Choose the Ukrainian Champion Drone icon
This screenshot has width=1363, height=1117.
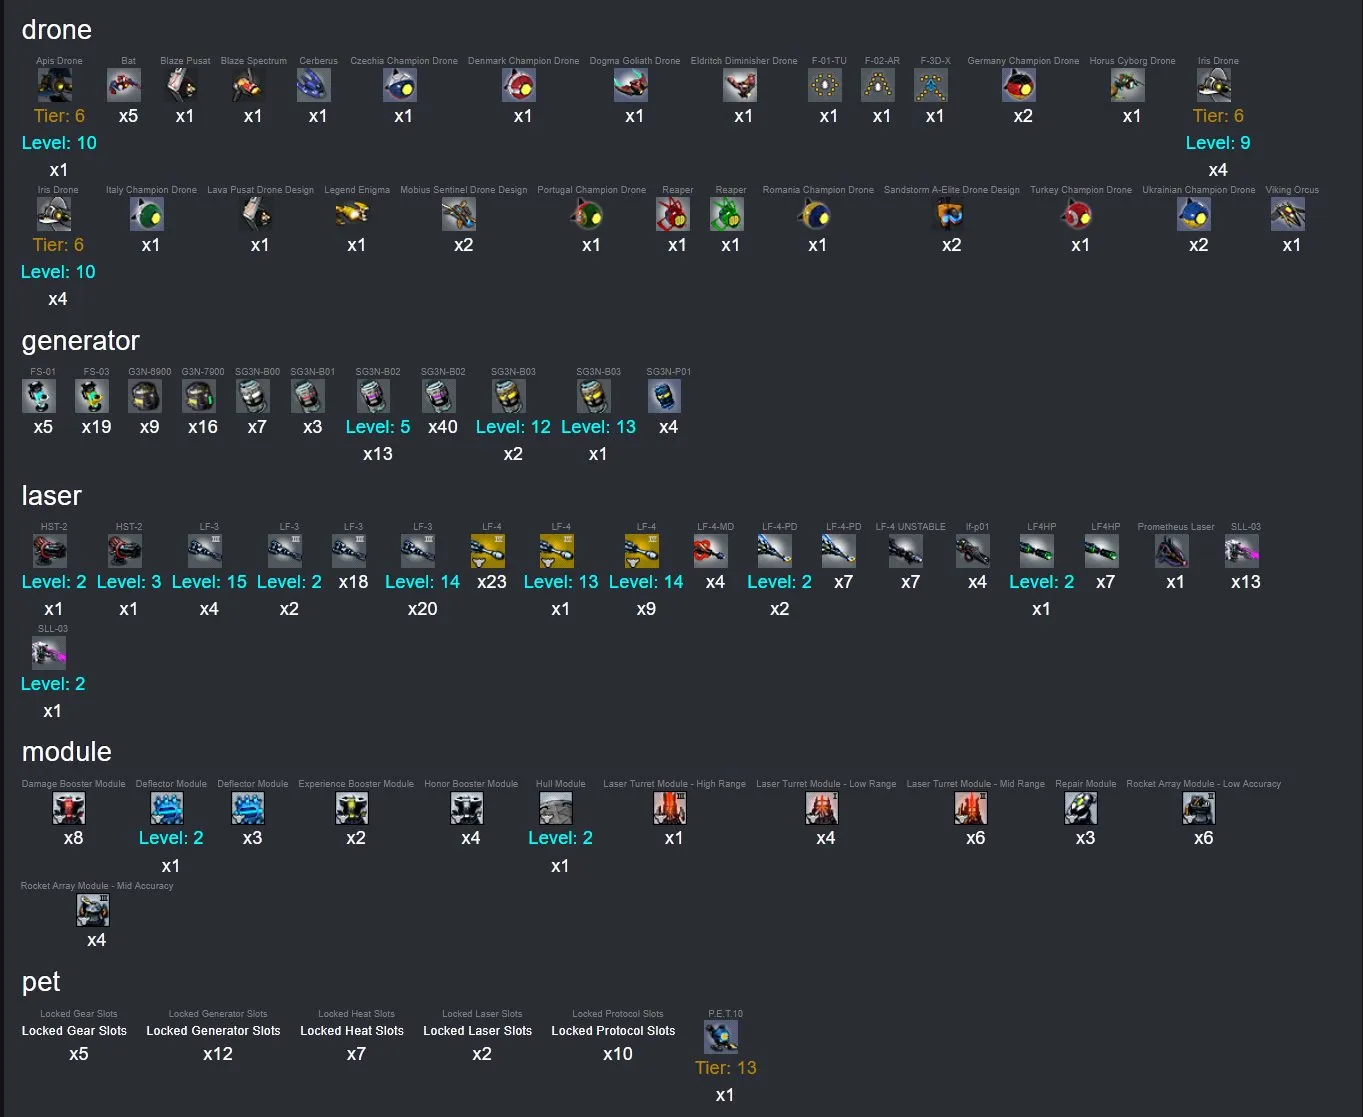tap(1194, 215)
